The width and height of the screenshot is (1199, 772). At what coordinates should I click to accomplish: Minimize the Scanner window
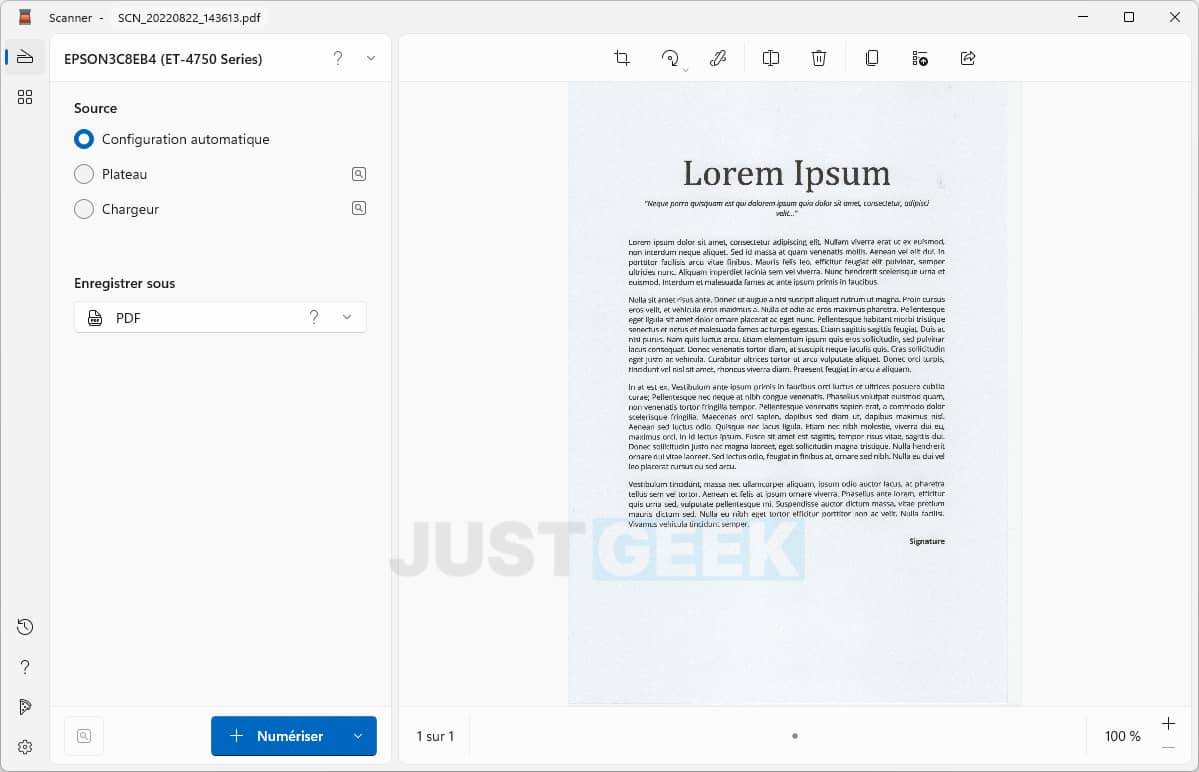point(1083,17)
